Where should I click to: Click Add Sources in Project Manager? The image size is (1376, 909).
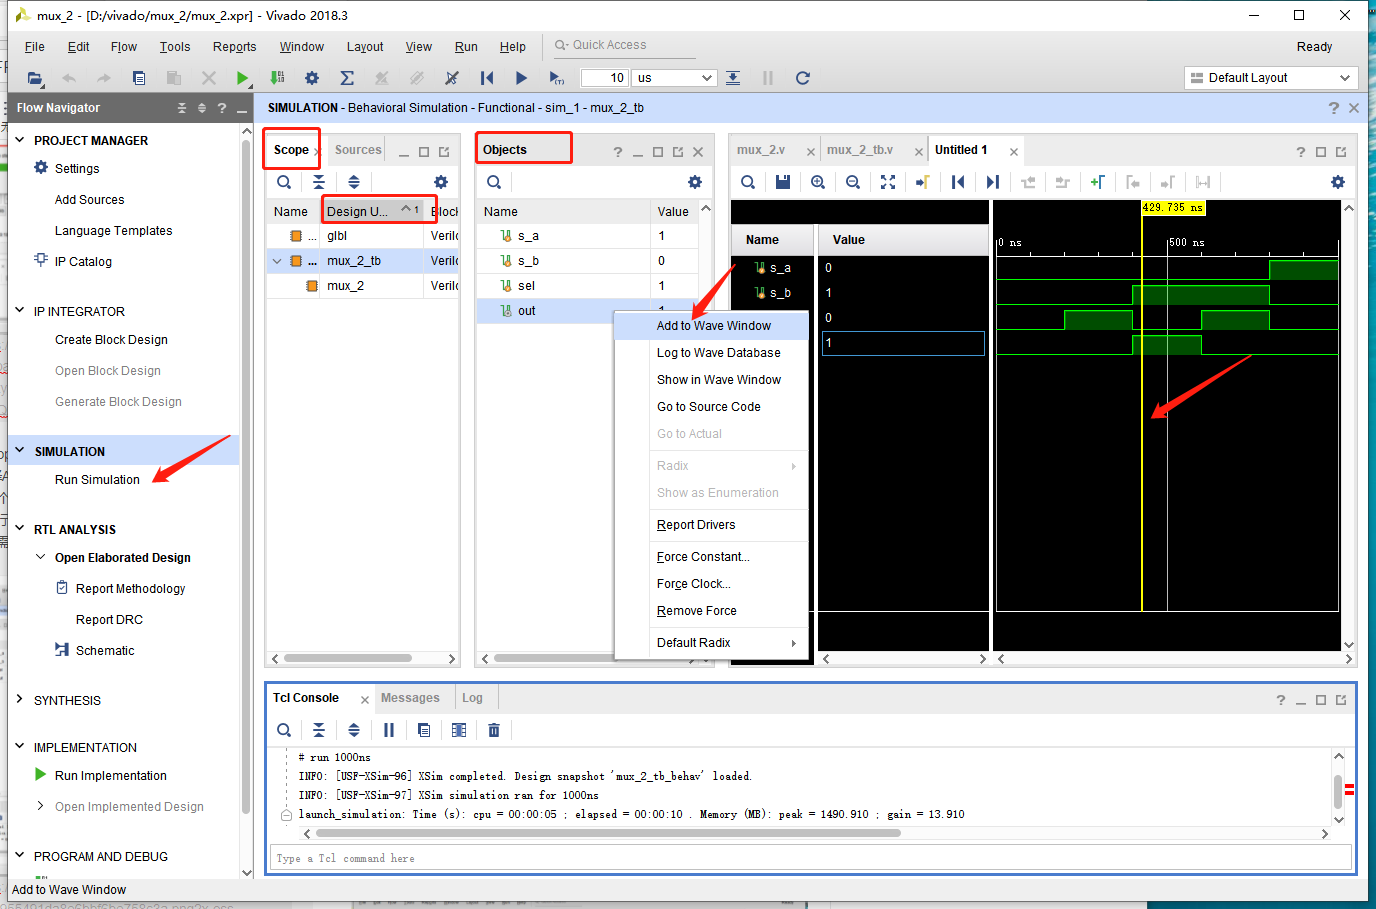click(90, 200)
